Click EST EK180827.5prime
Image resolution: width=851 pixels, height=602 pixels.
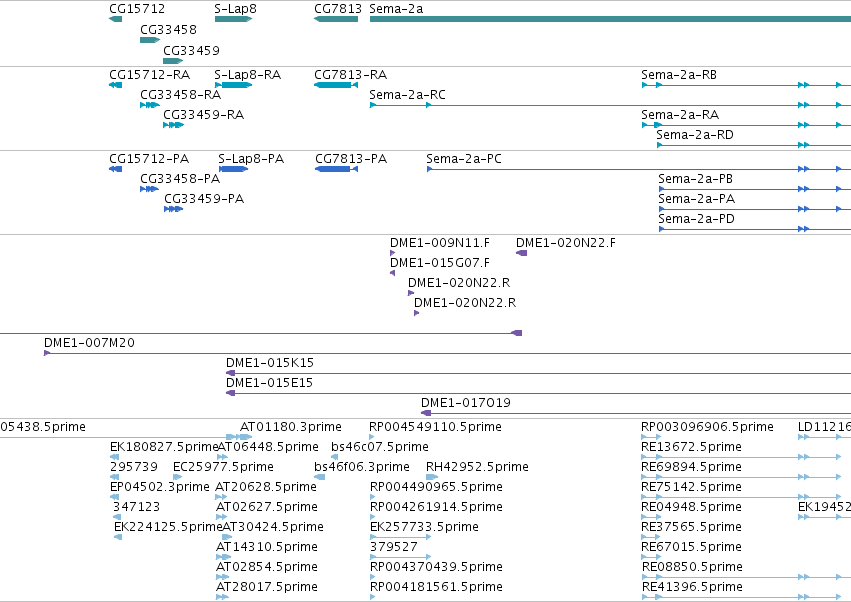[114, 457]
